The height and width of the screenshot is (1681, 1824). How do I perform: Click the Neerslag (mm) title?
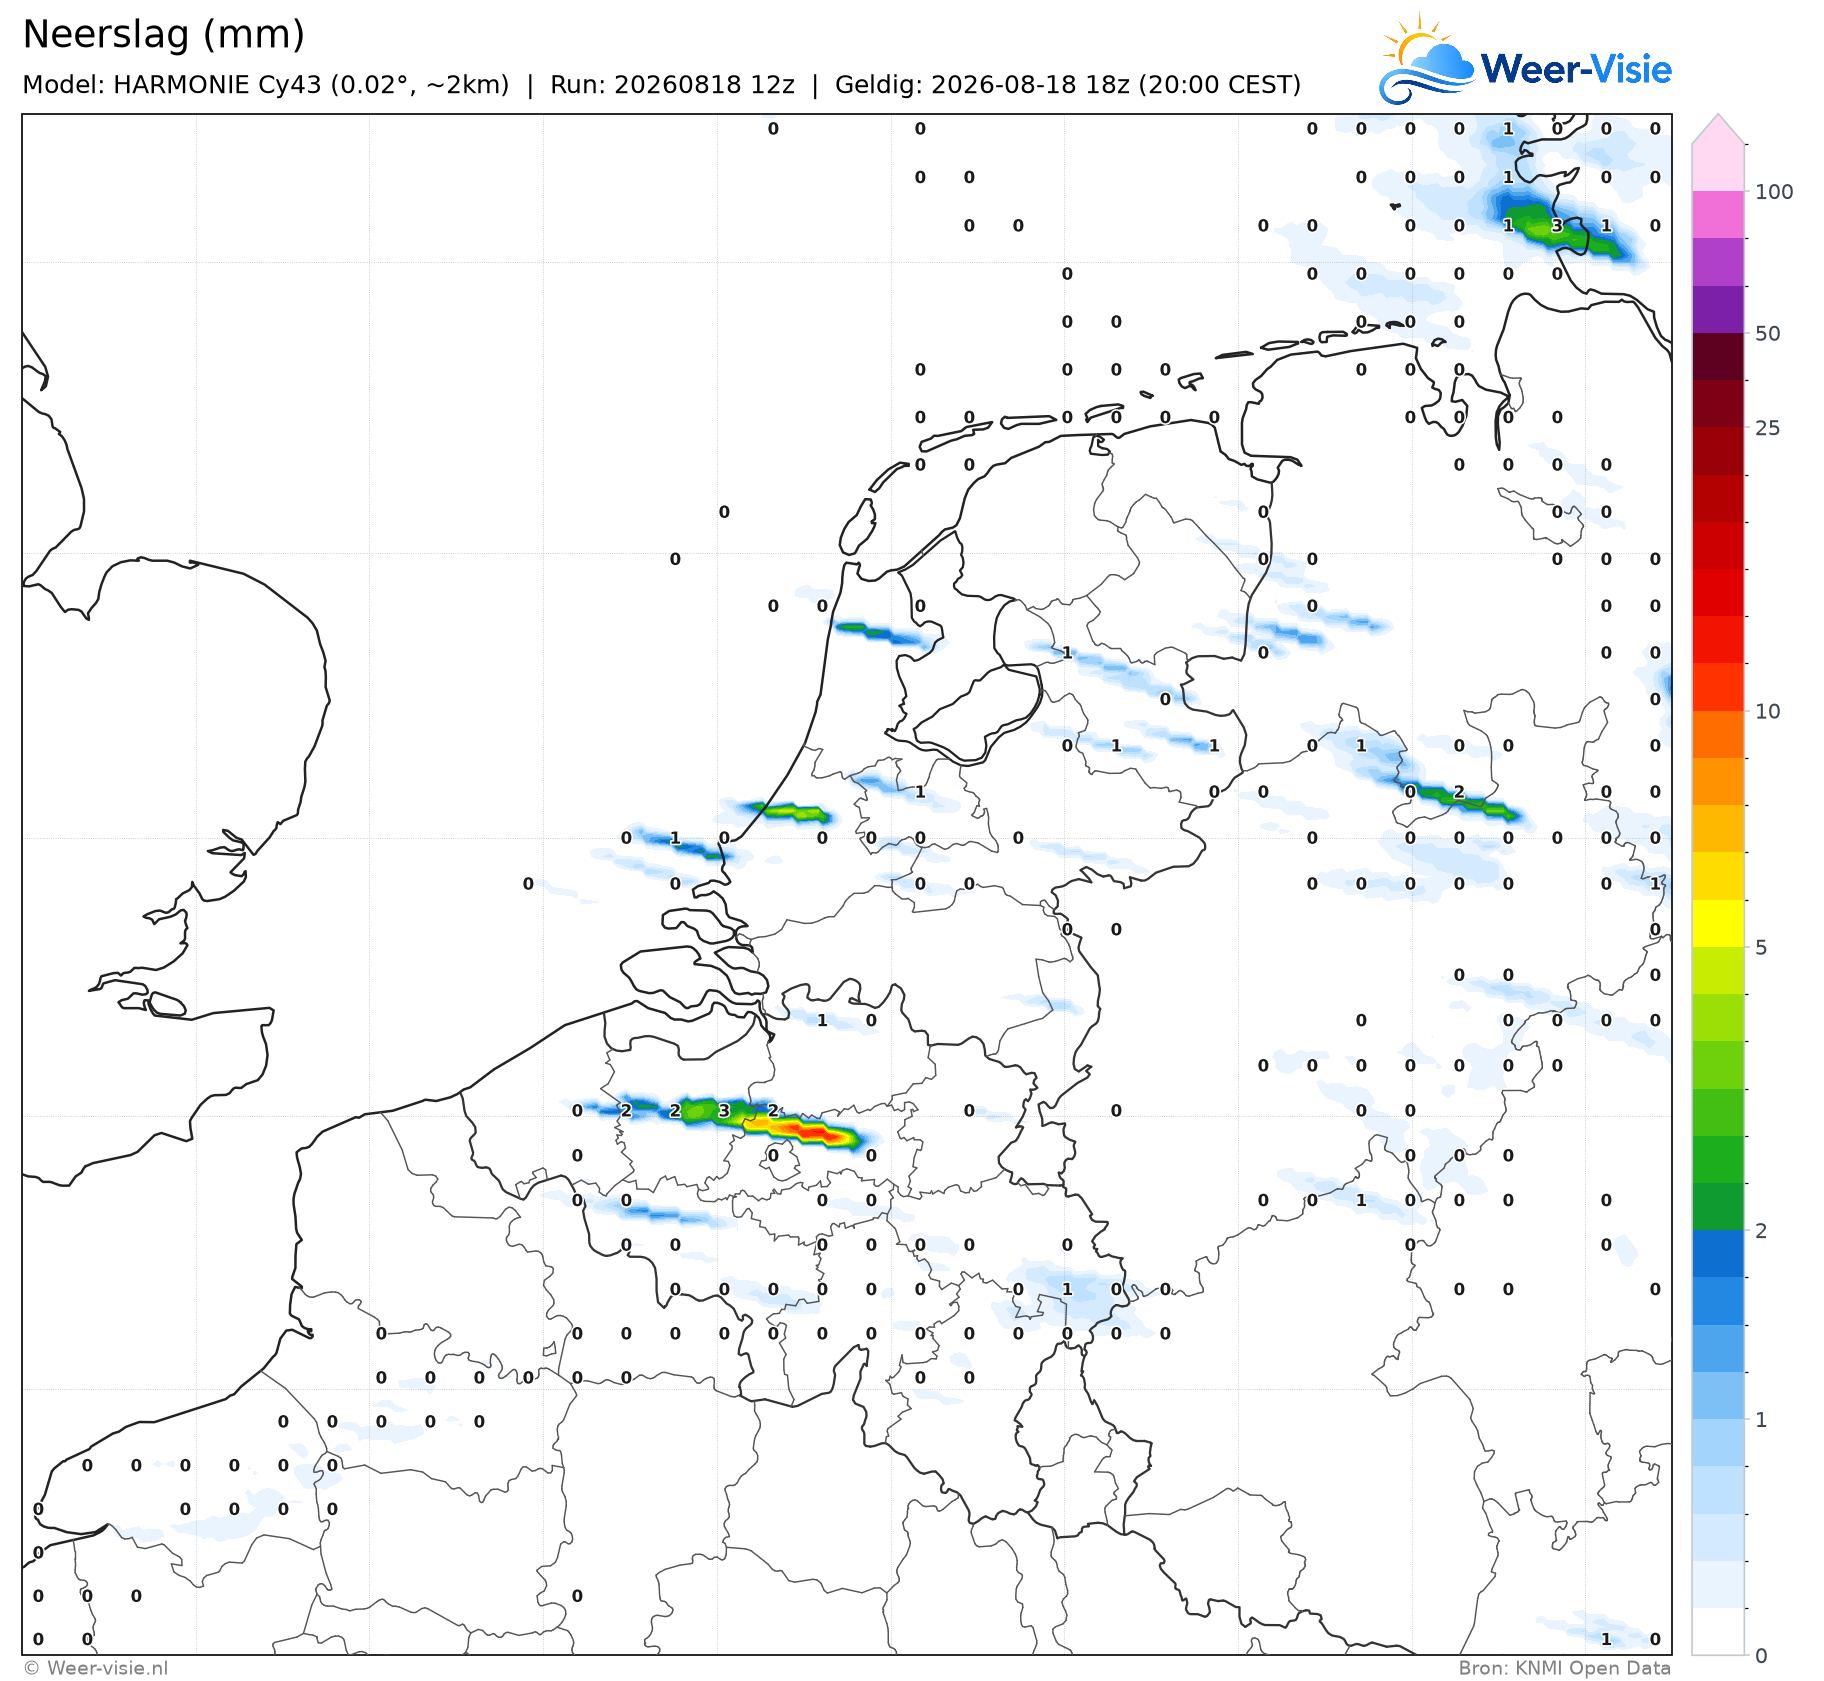coord(163,35)
